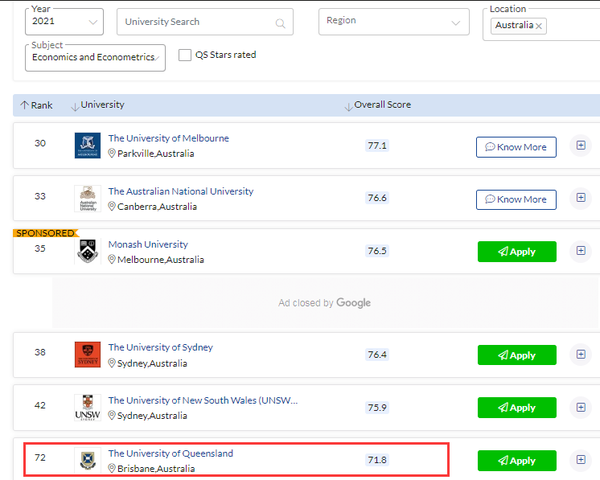Open the Subject Economics and Econometrics dropdown
Image resolution: width=600 pixels, height=480 pixels.
pos(95,58)
